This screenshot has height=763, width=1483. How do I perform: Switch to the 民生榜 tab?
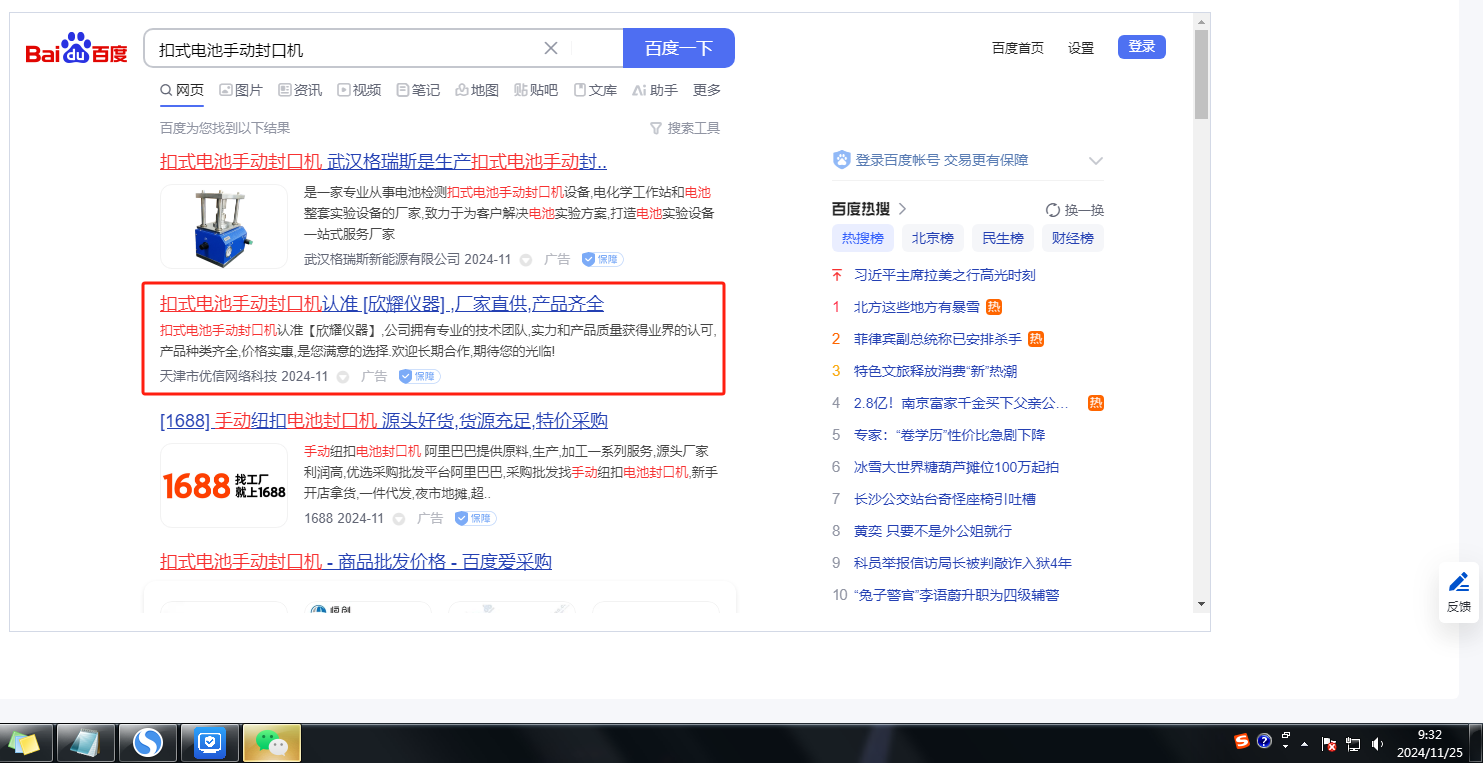coord(1002,238)
